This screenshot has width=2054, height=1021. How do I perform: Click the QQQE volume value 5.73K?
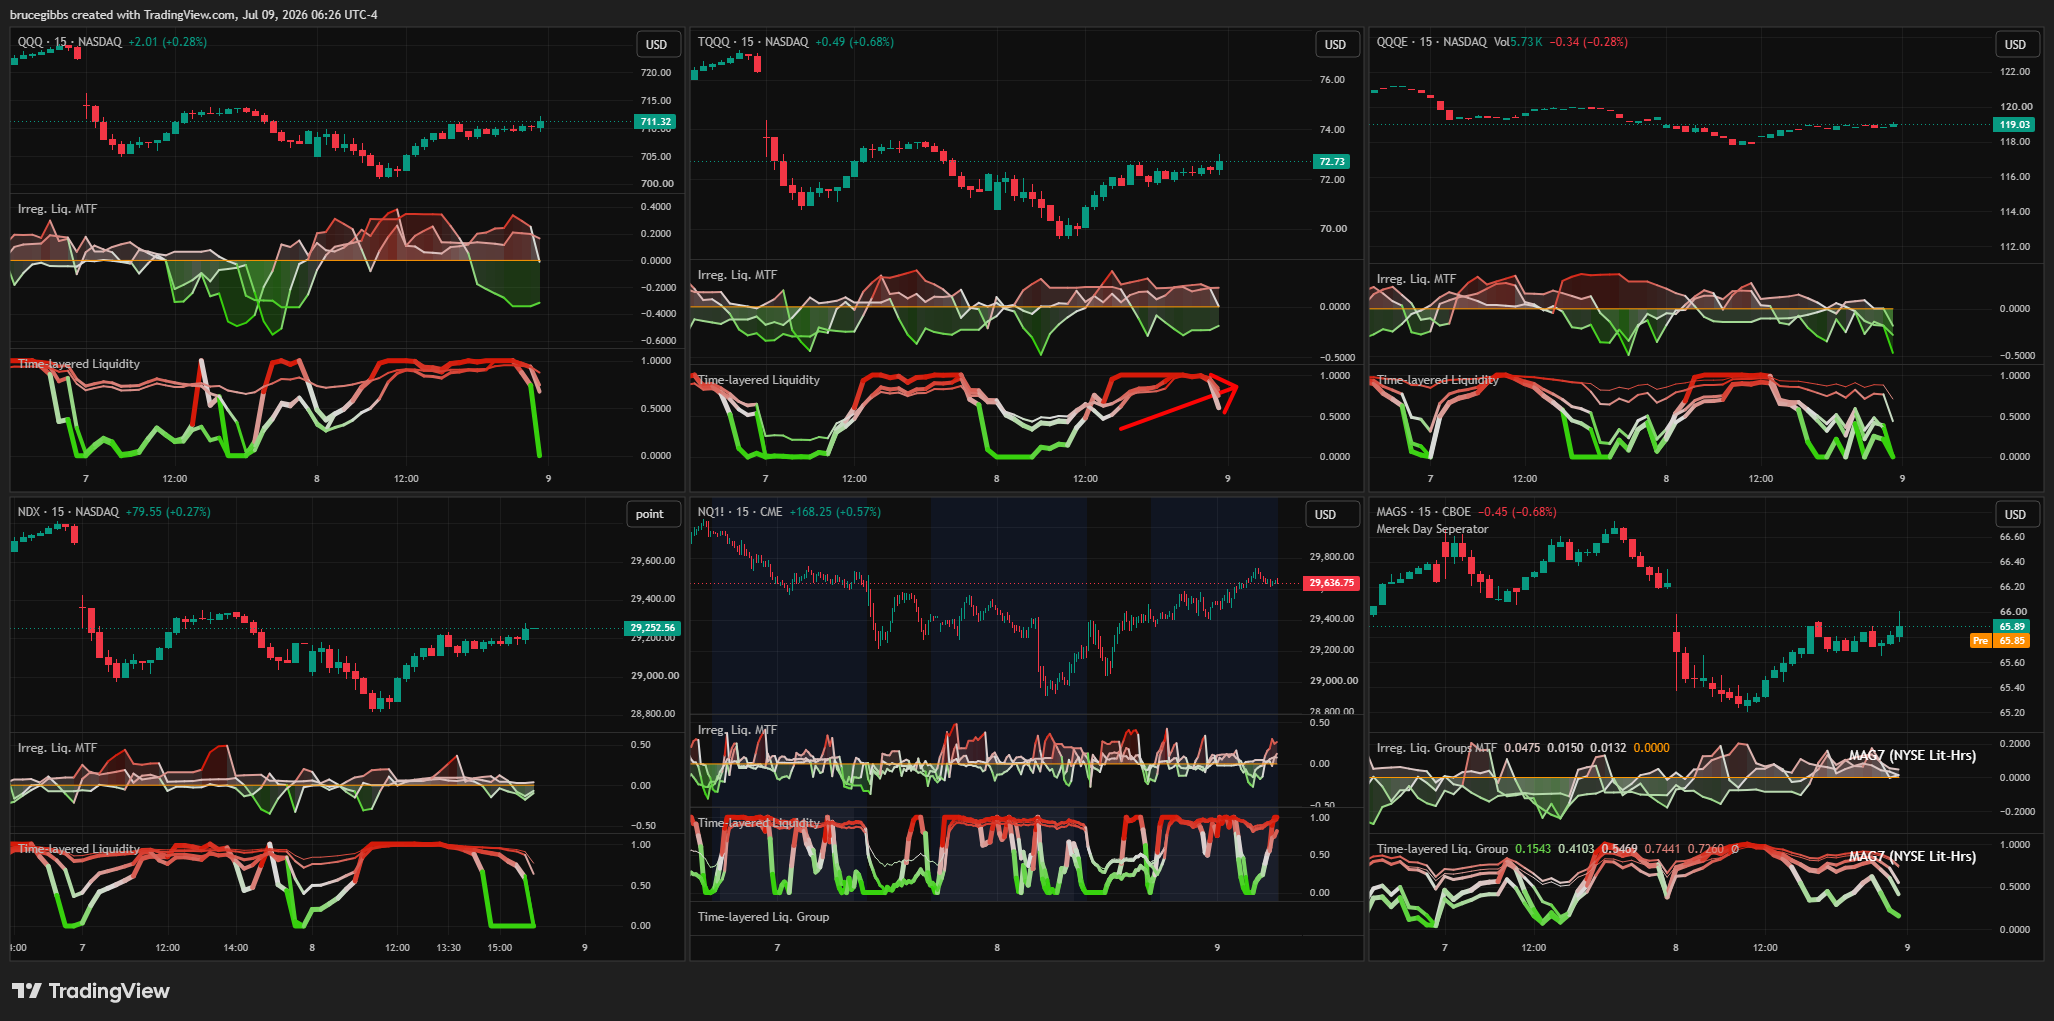[1526, 42]
